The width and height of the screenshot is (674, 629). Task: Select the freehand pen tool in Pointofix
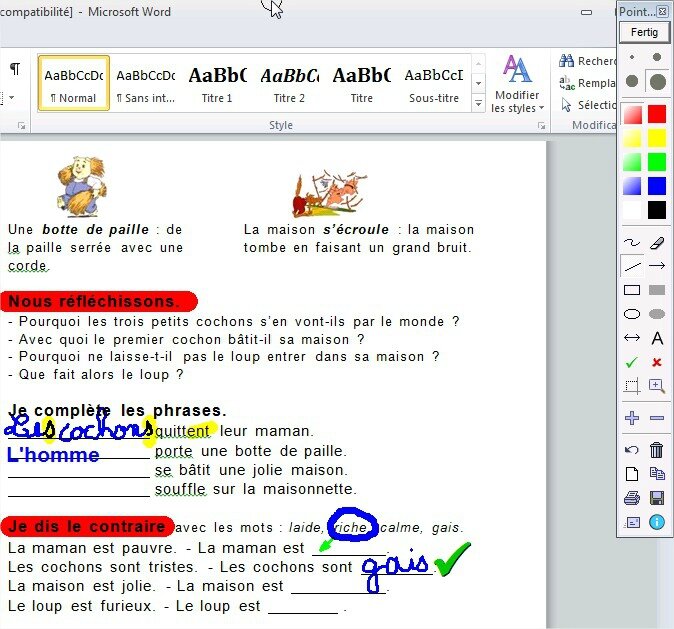632,243
